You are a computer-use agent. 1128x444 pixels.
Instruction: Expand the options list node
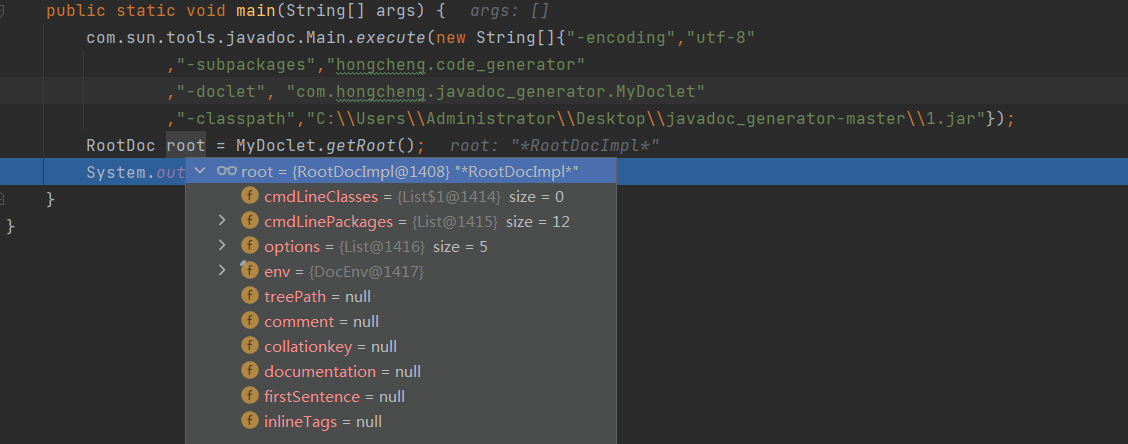coord(223,246)
